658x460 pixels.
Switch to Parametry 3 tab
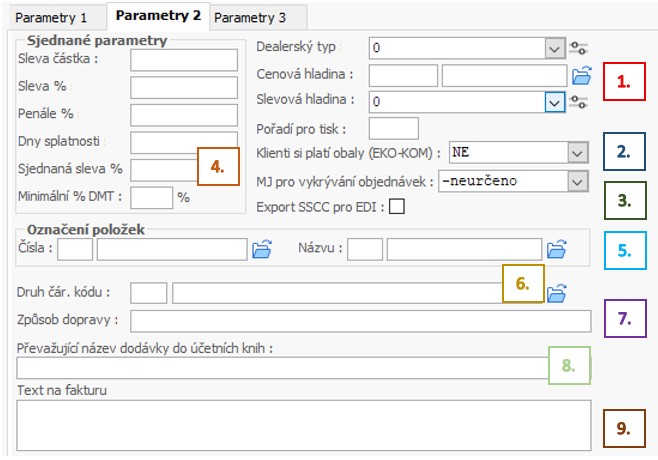point(250,18)
